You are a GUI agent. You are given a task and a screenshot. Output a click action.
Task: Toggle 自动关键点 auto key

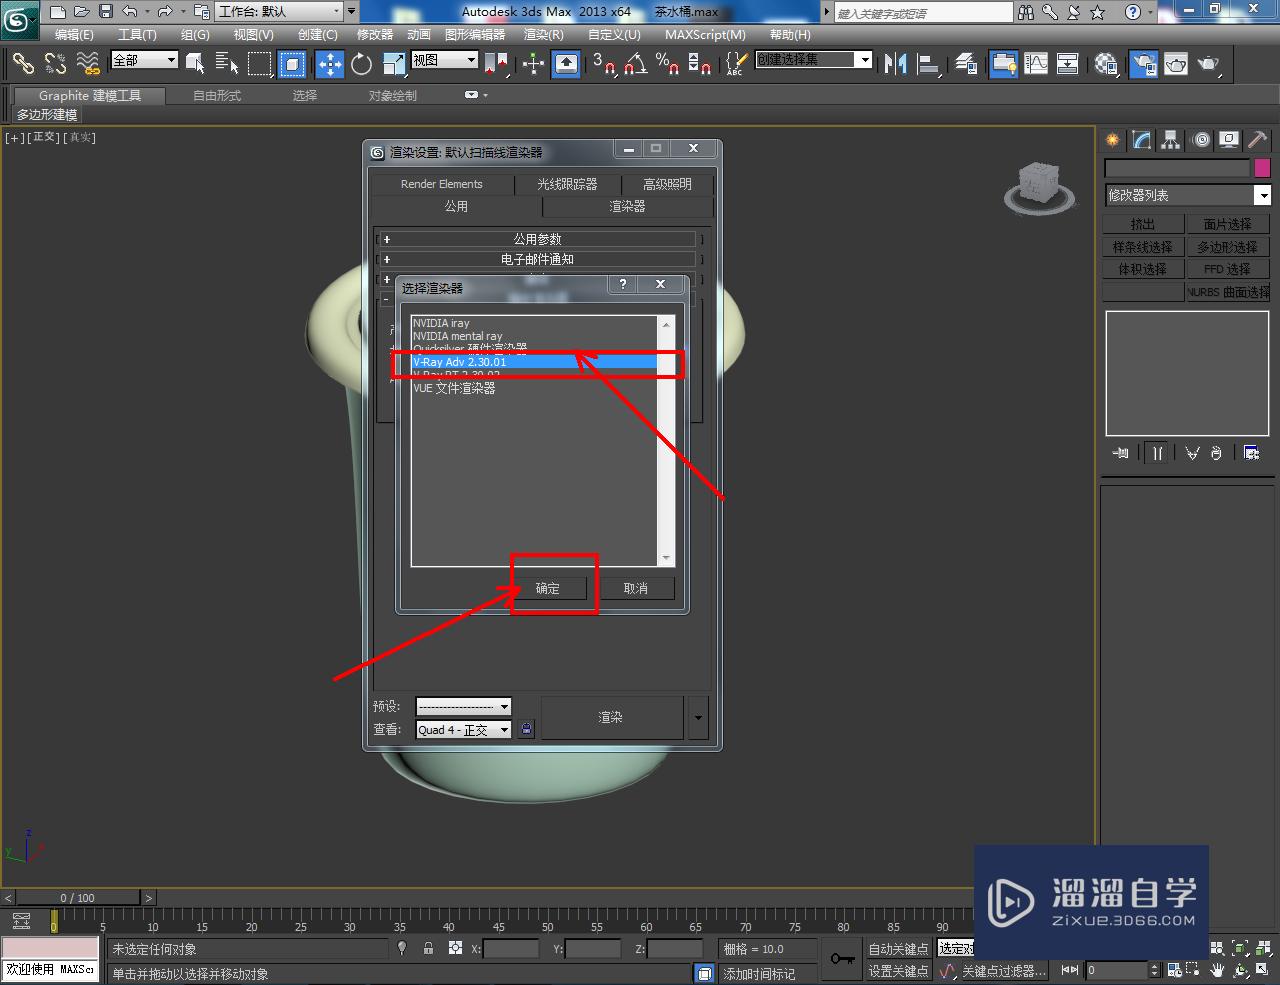click(898, 949)
